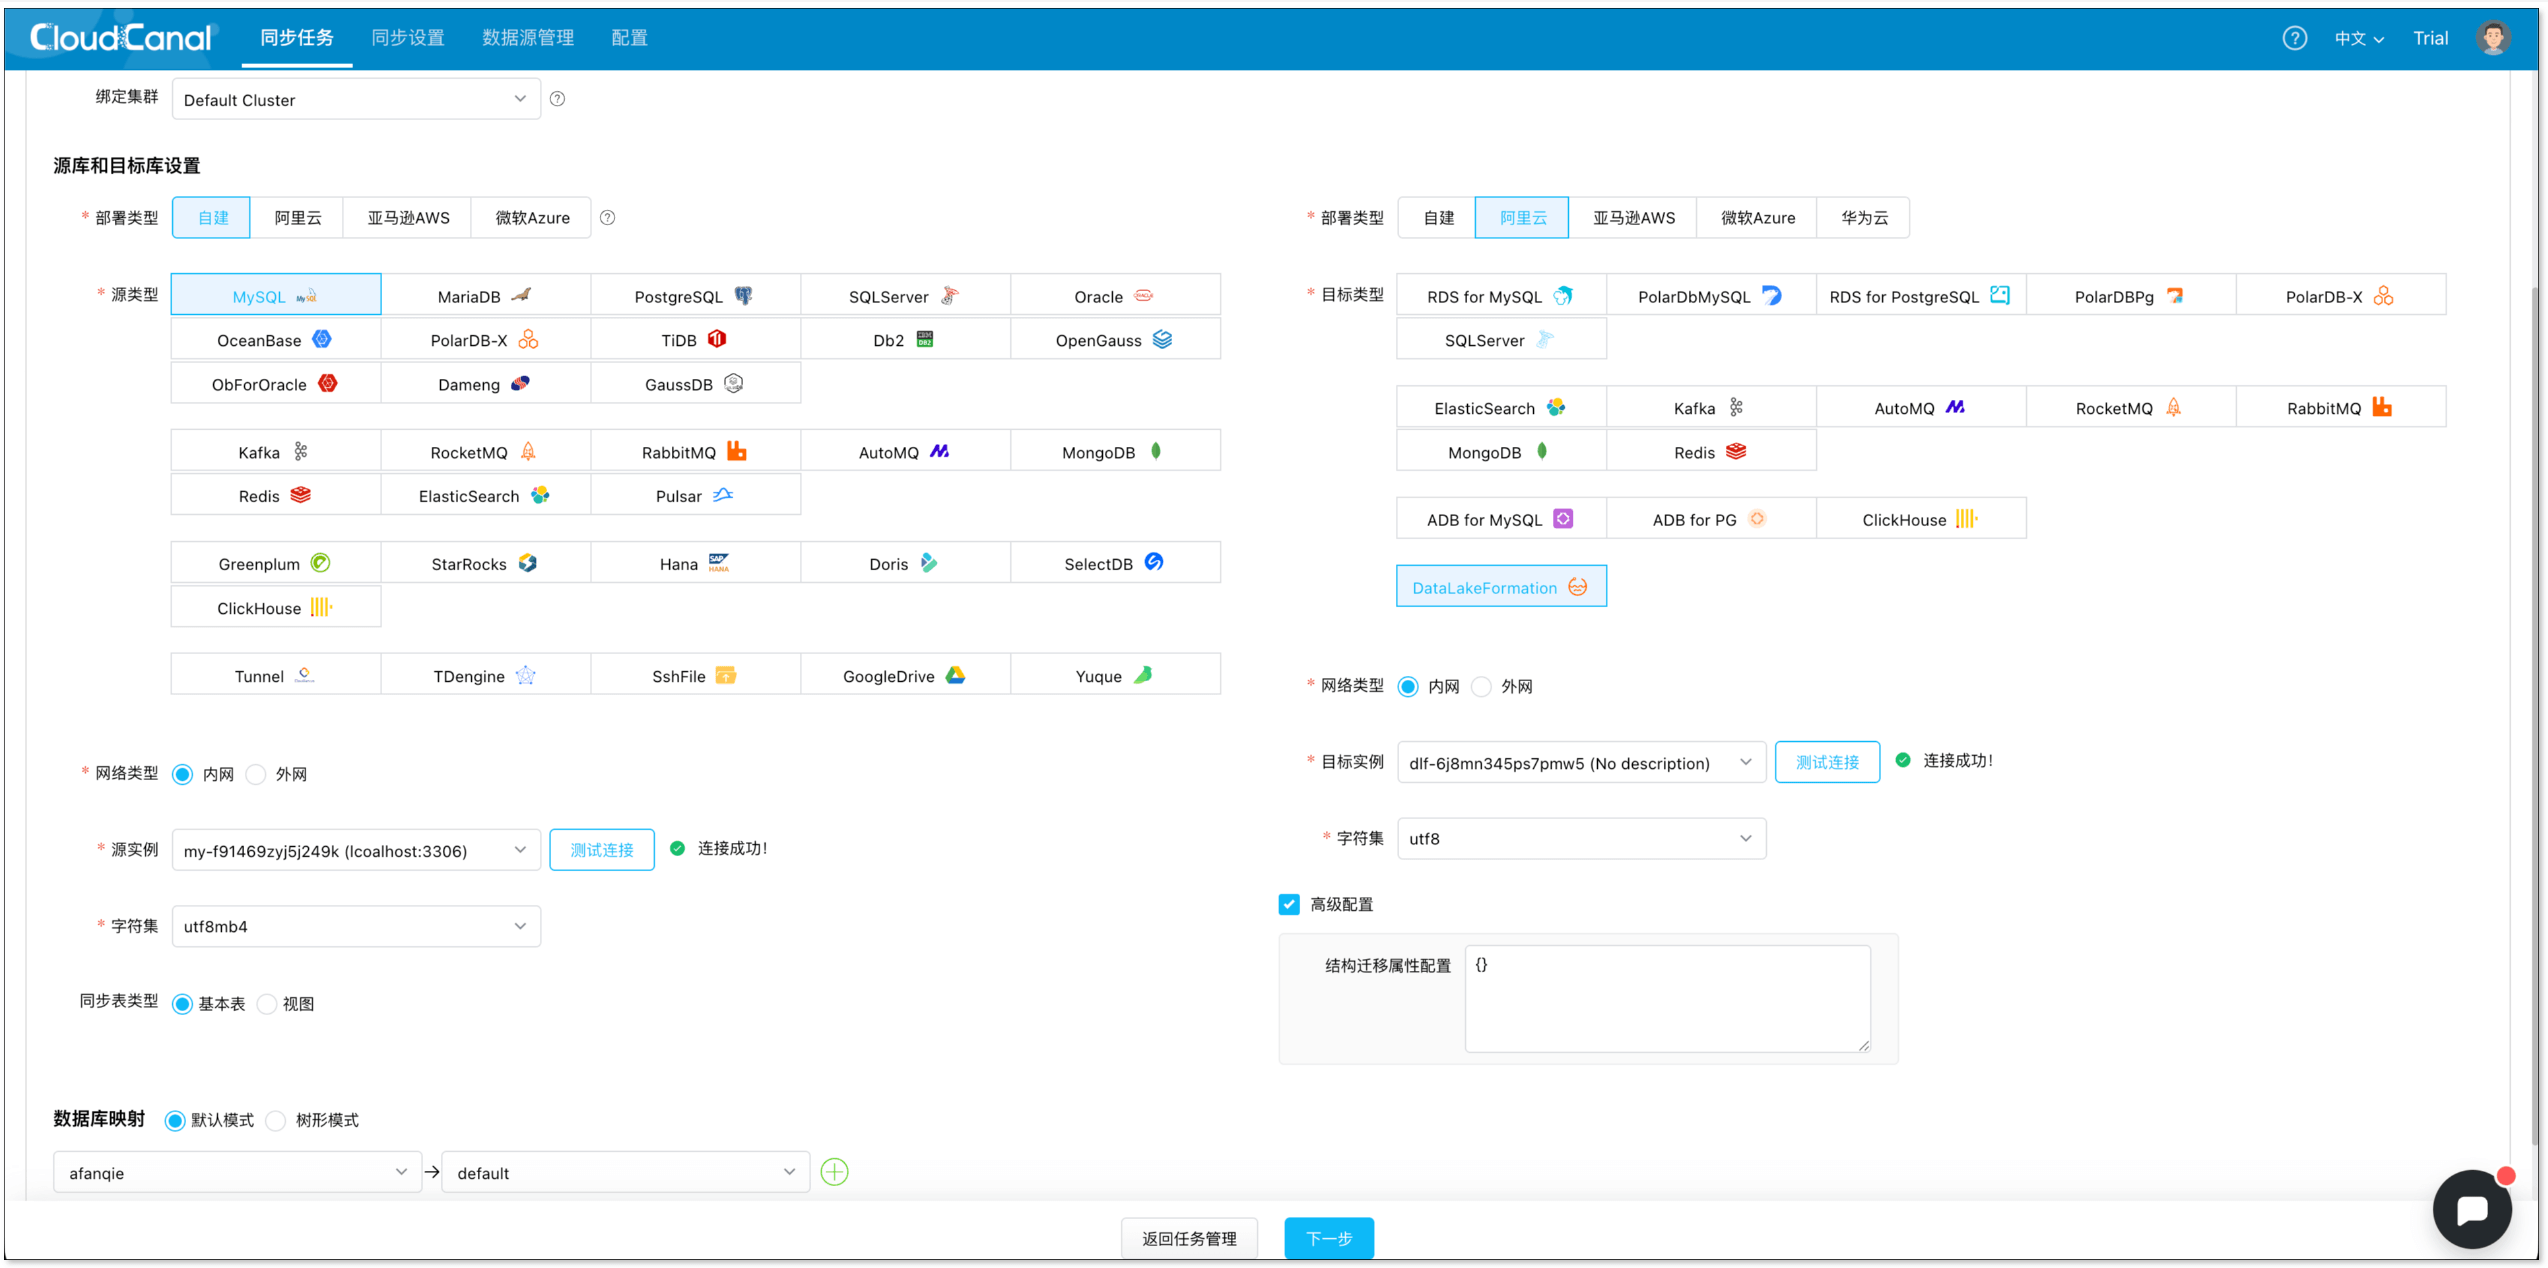Viewport: 2548px width, 1268px height.
Task: Click the green plus add mapping icon
Action: (834, 1172)
